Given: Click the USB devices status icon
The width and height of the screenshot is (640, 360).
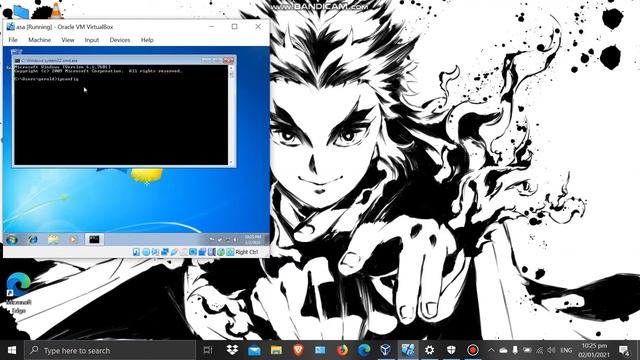Looking at the screenshot, I should point(174,252).
